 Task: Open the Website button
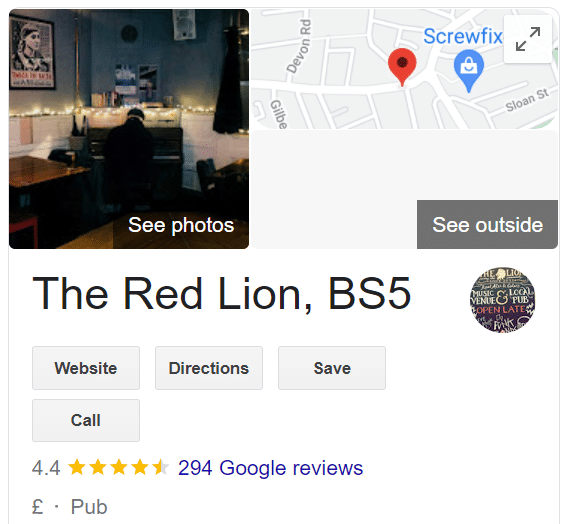[x=86, y=368]
